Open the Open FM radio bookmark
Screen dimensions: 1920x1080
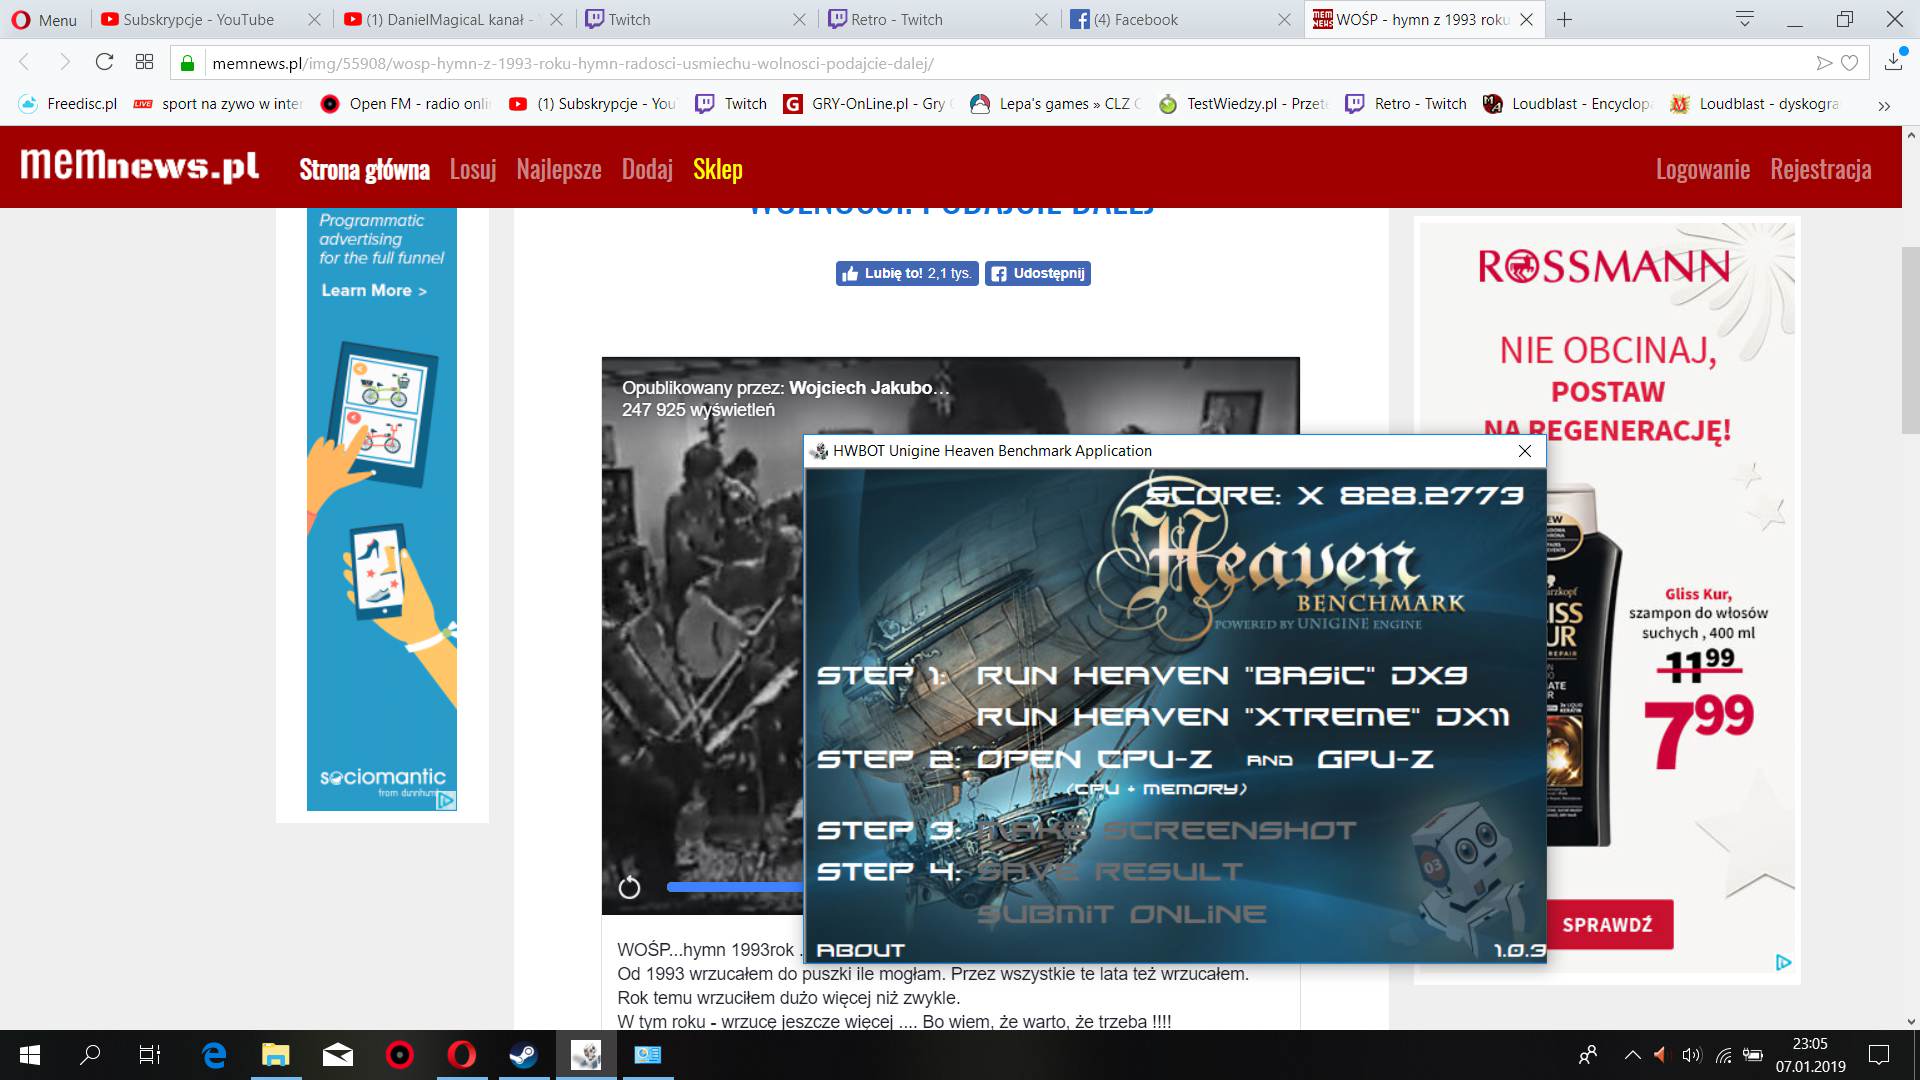pos(405,103)
